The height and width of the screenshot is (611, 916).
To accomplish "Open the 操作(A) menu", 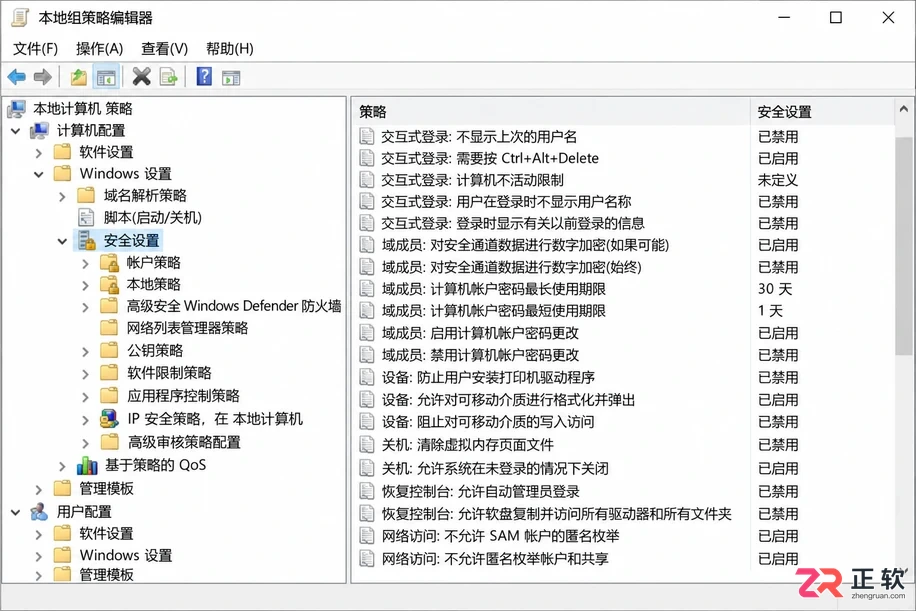I will coord(99,48).
